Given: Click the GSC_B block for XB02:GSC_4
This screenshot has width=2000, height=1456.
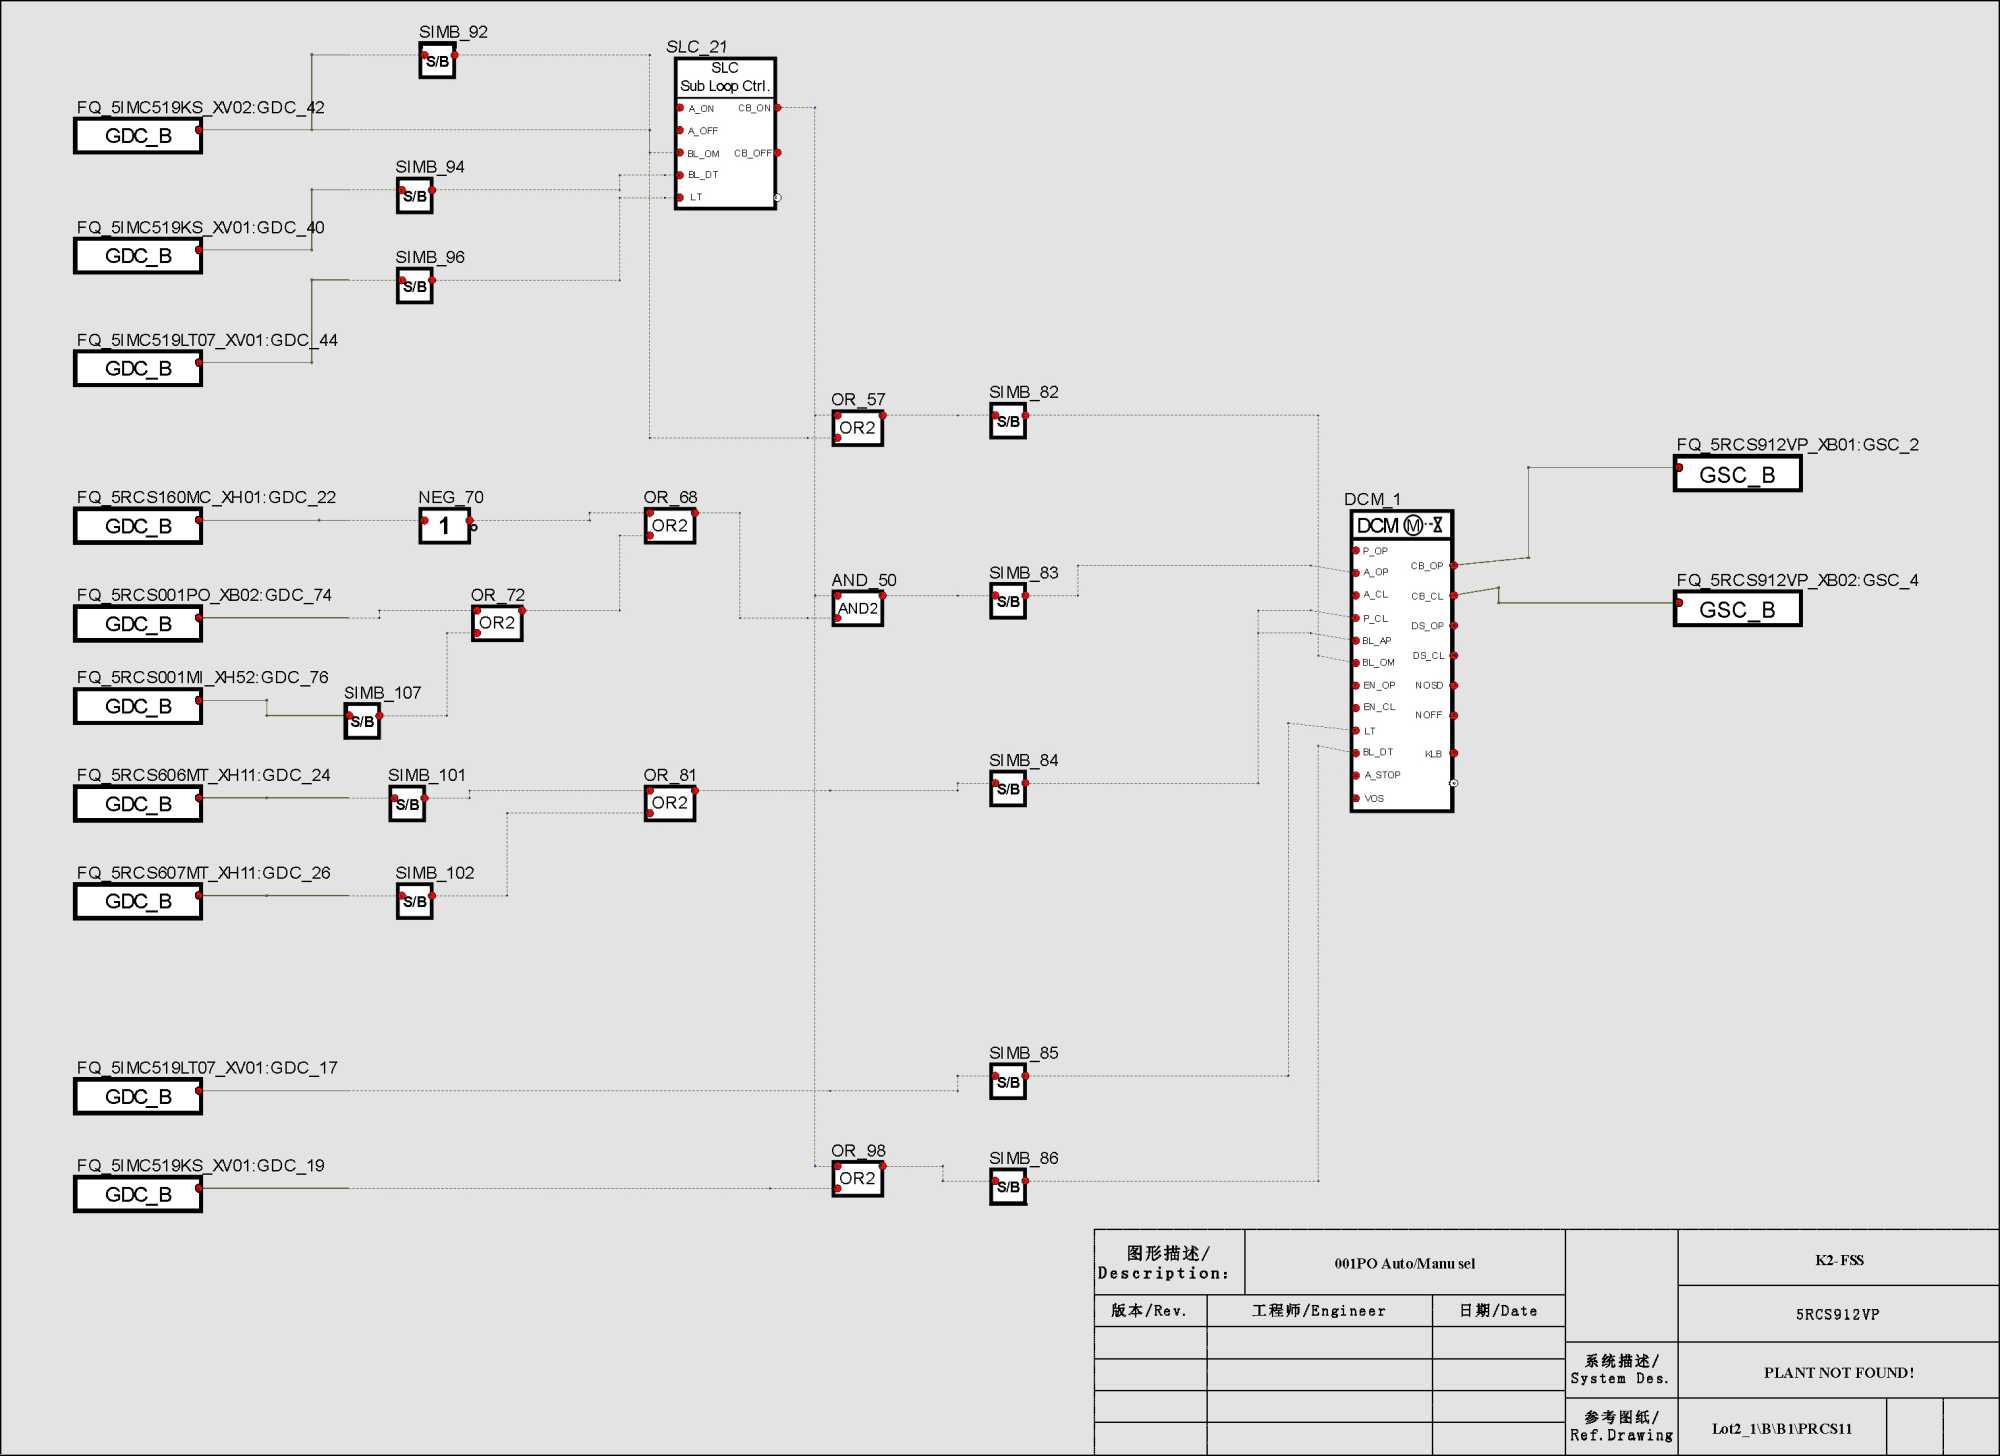Looking at the screenshot, I should click(1737, 609).
